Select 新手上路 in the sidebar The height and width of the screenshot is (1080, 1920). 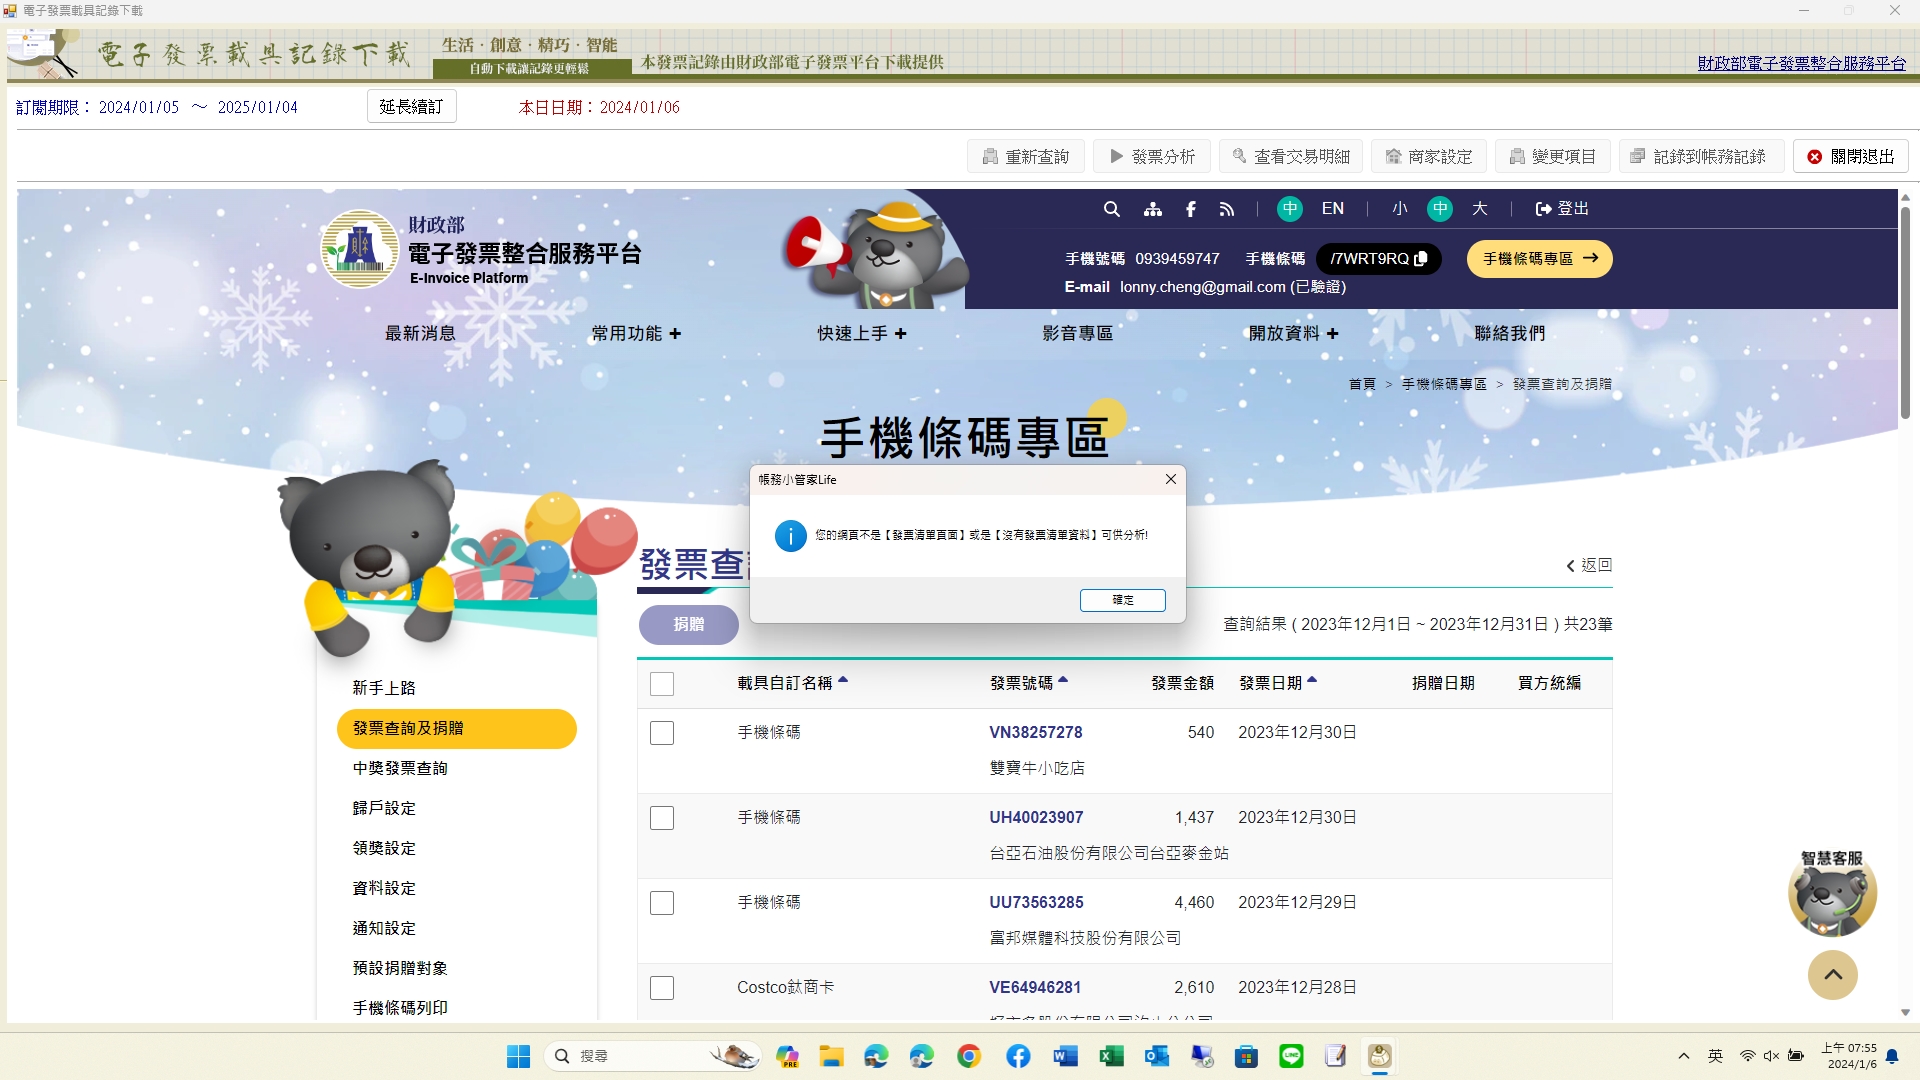384,688
